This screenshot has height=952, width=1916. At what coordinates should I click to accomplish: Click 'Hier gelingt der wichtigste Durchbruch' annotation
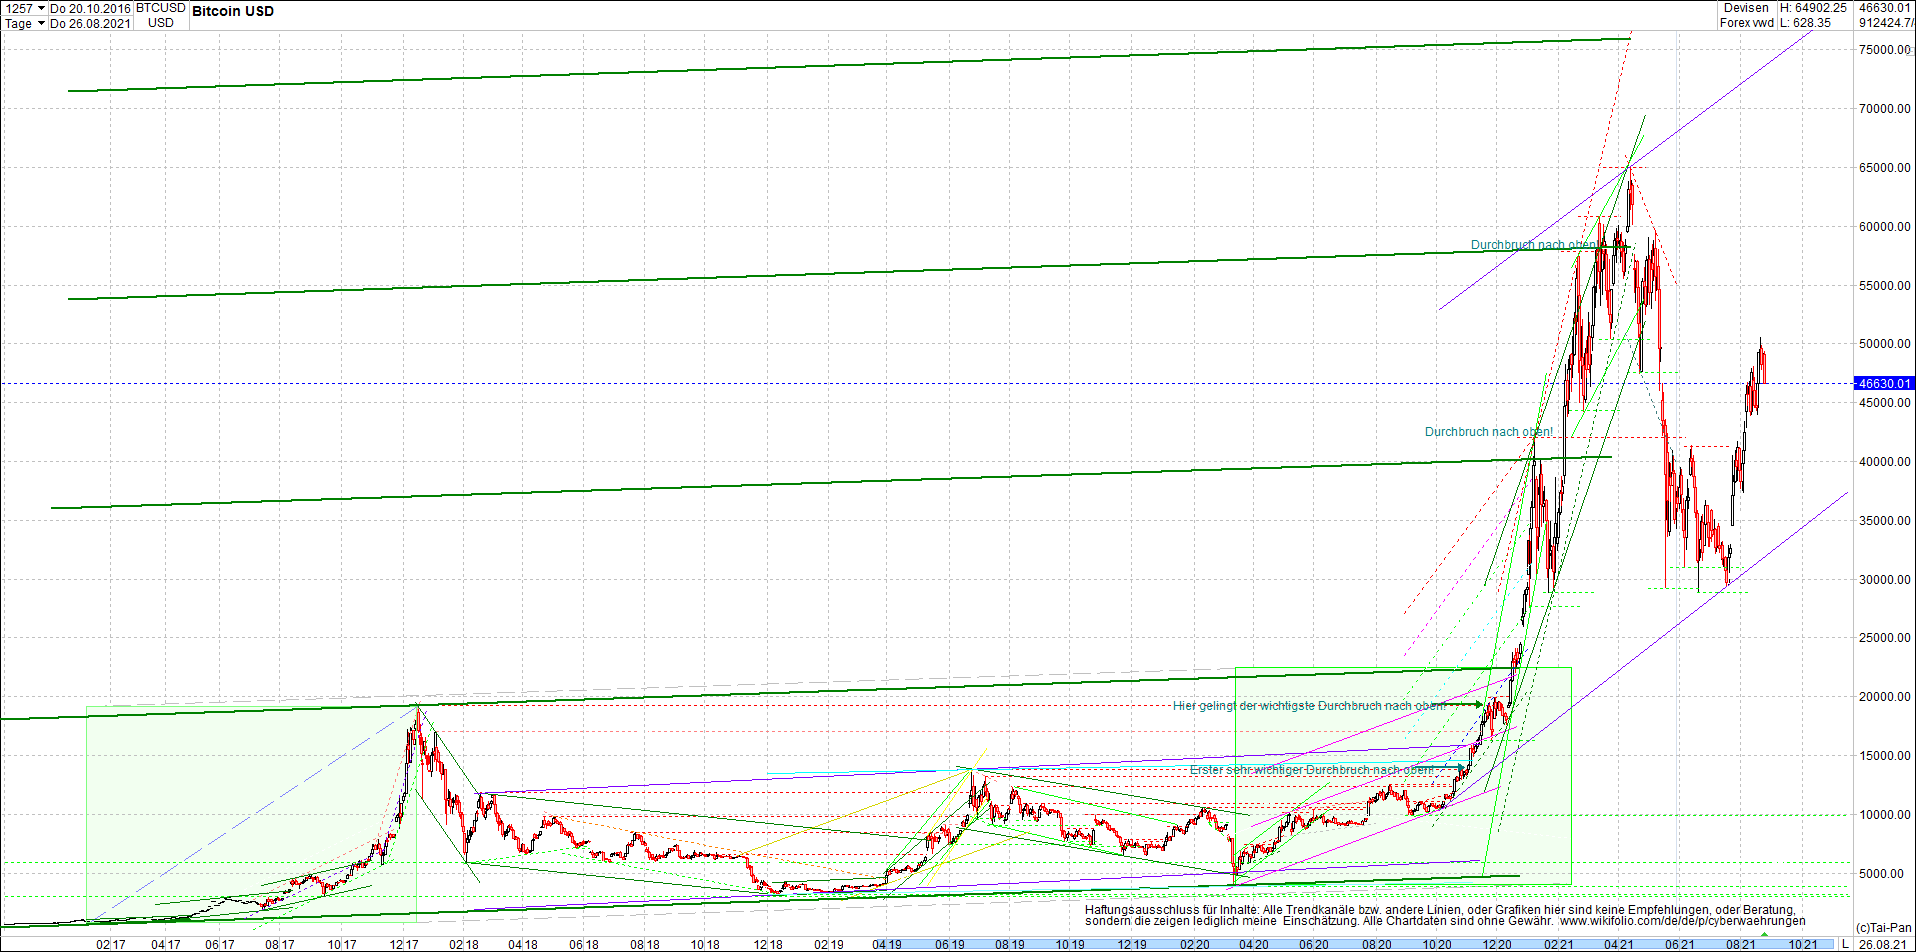pos(1309,706)
